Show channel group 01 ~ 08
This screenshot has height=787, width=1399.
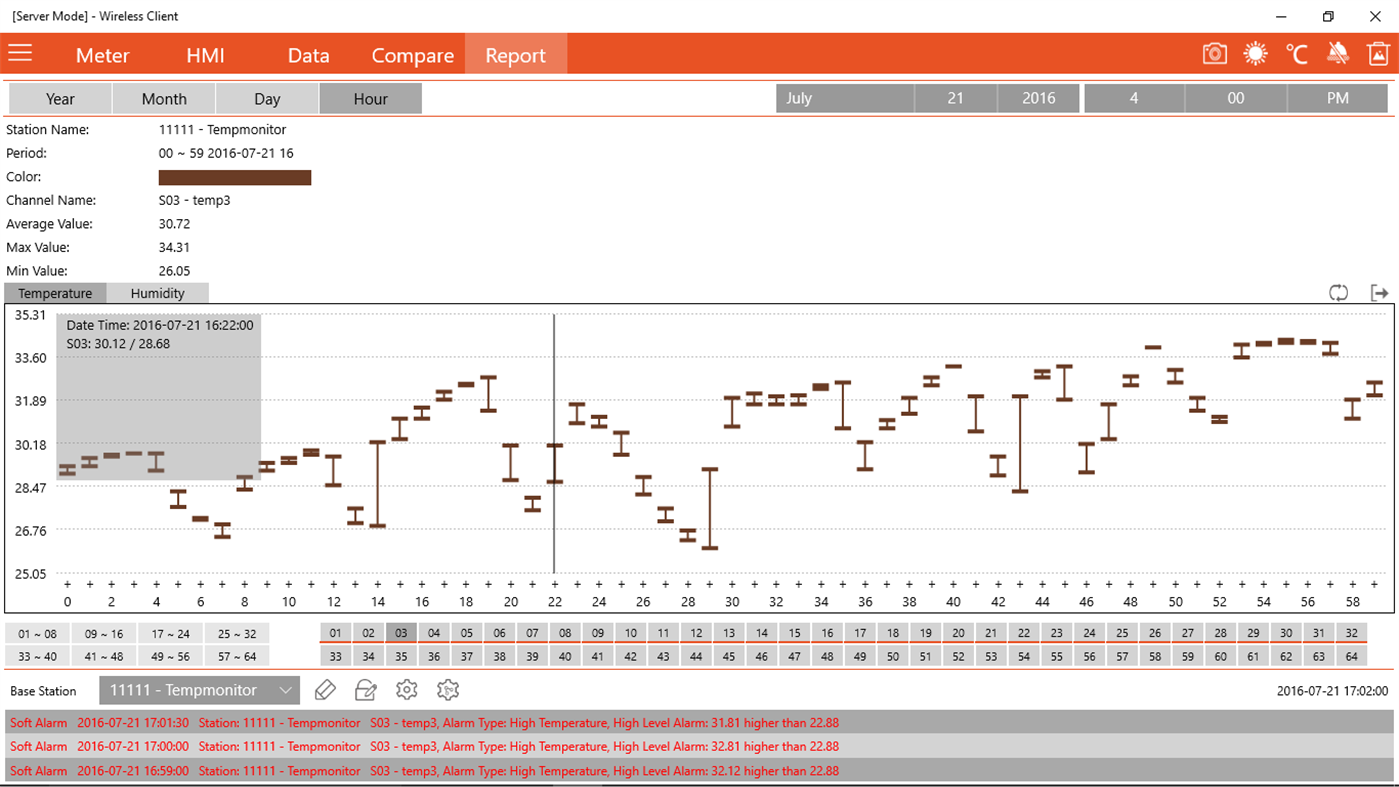point(37,633)
